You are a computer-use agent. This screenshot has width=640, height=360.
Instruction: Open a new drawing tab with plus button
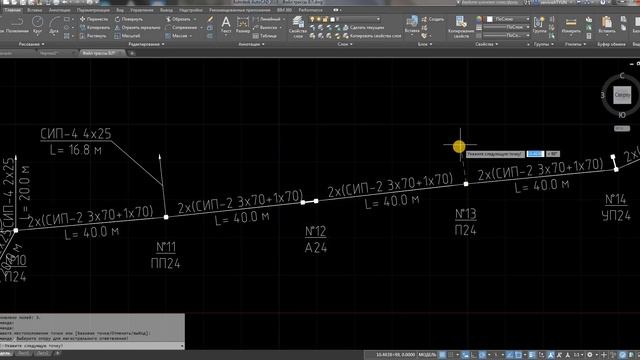(132, 53)
